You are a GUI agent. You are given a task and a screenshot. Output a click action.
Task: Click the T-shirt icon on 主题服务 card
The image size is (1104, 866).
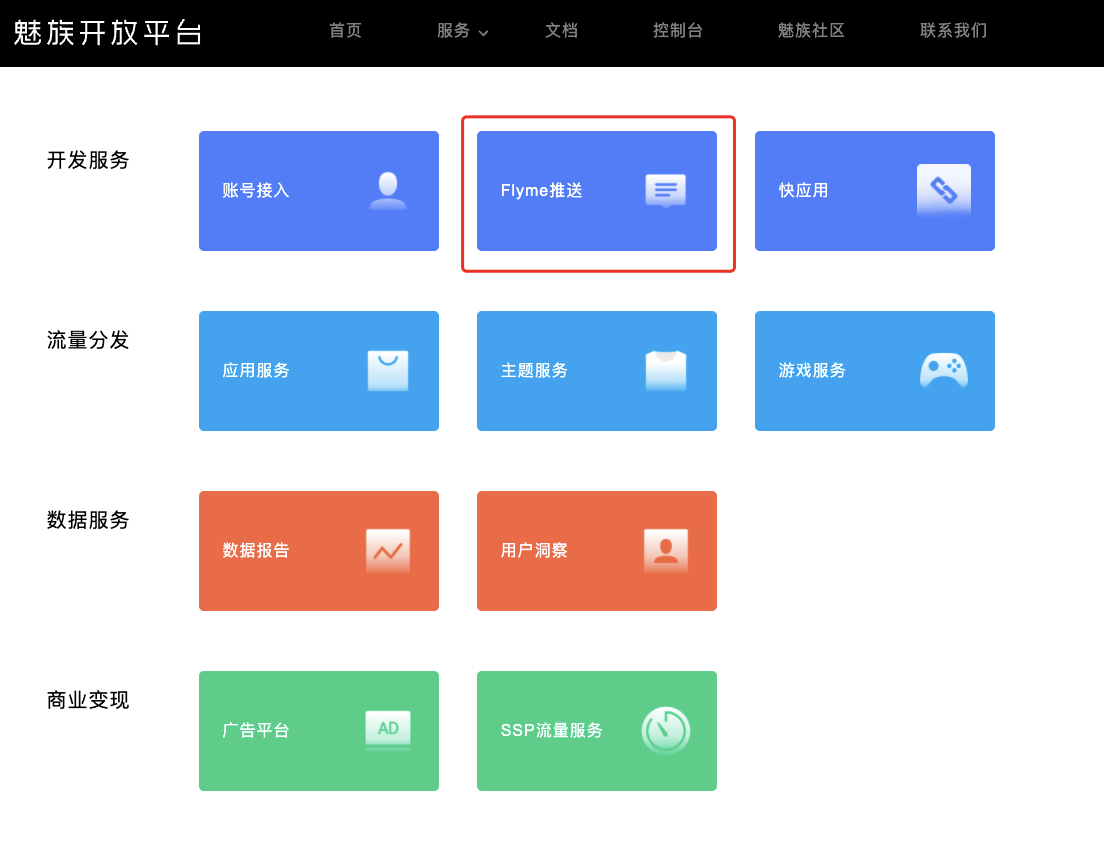point(666,370)
